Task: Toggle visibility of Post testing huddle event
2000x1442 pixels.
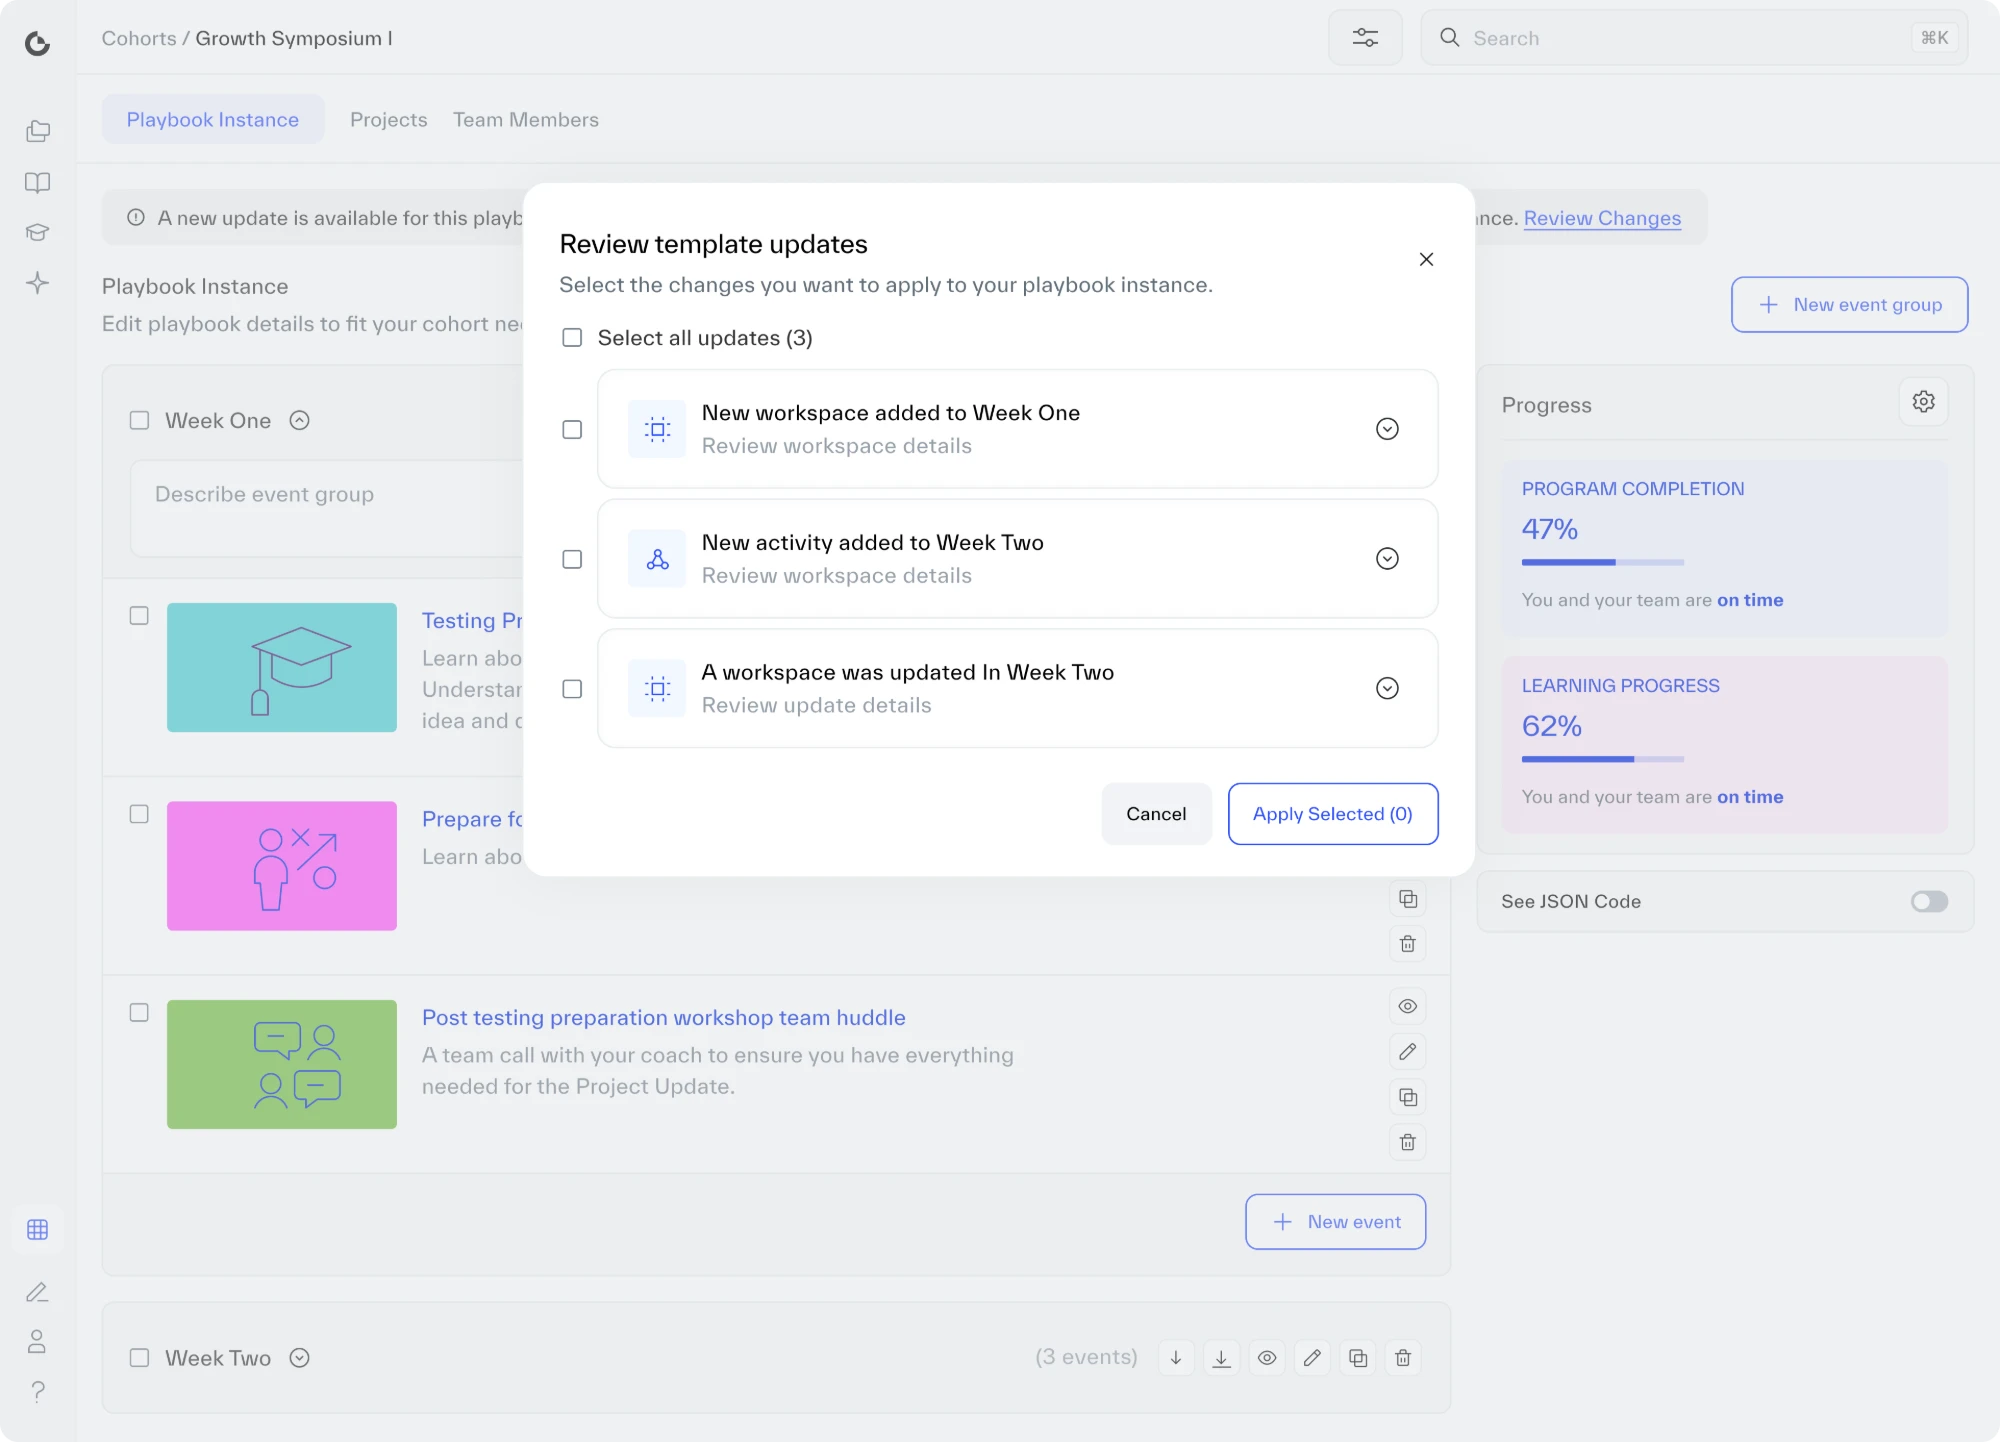Action: [x=1407, y=1006]
